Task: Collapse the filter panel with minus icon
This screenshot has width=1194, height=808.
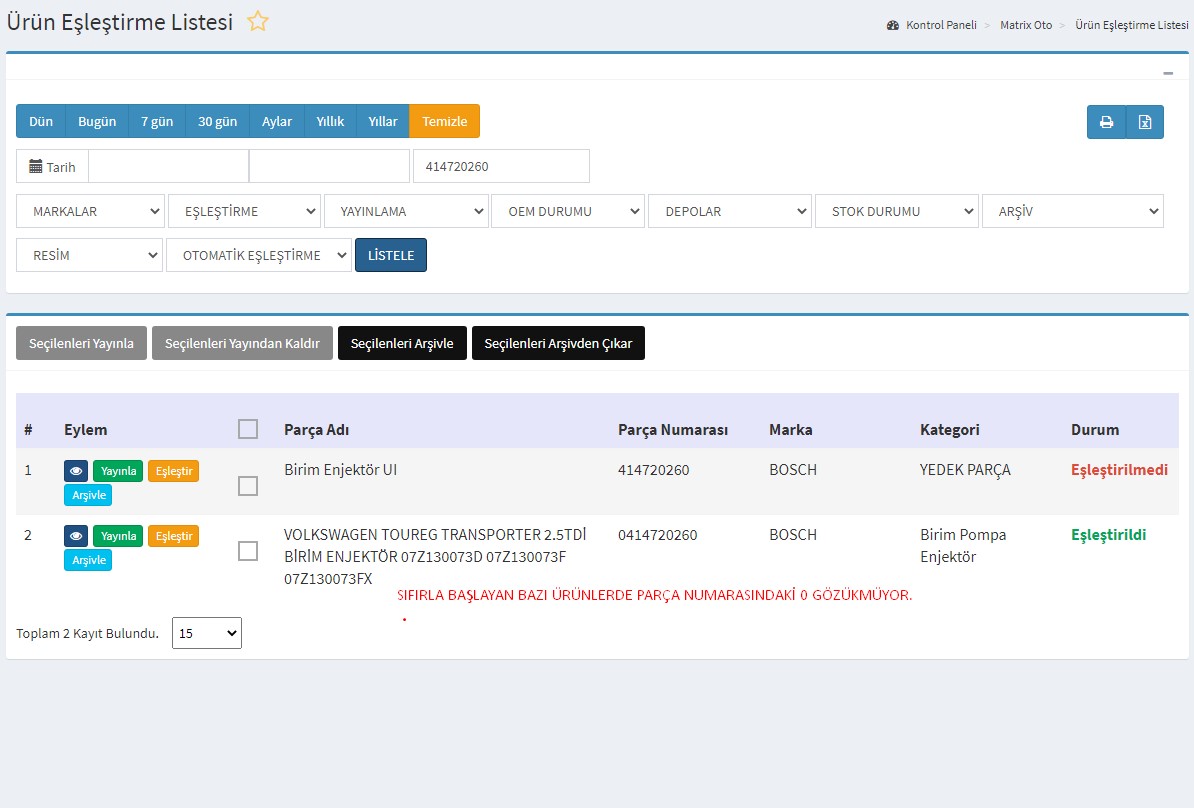Action: pos(1168,73)
